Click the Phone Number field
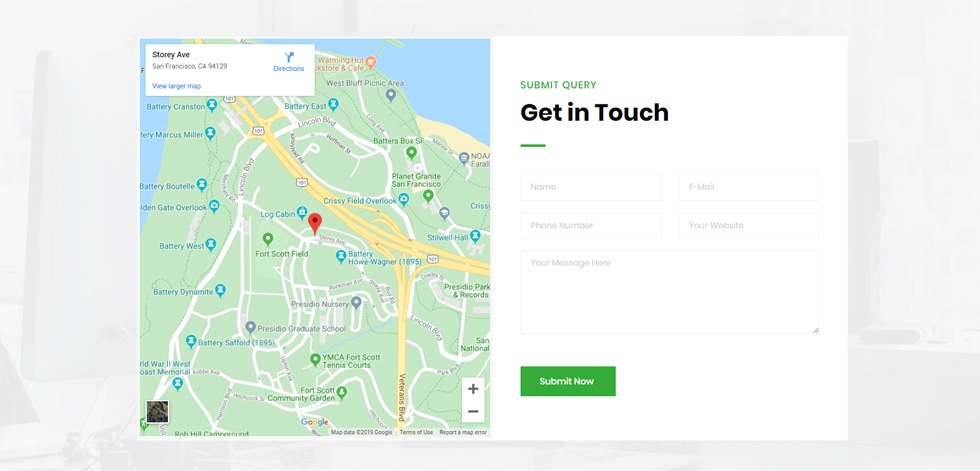The image size is (980, 471). click(591, 226)
